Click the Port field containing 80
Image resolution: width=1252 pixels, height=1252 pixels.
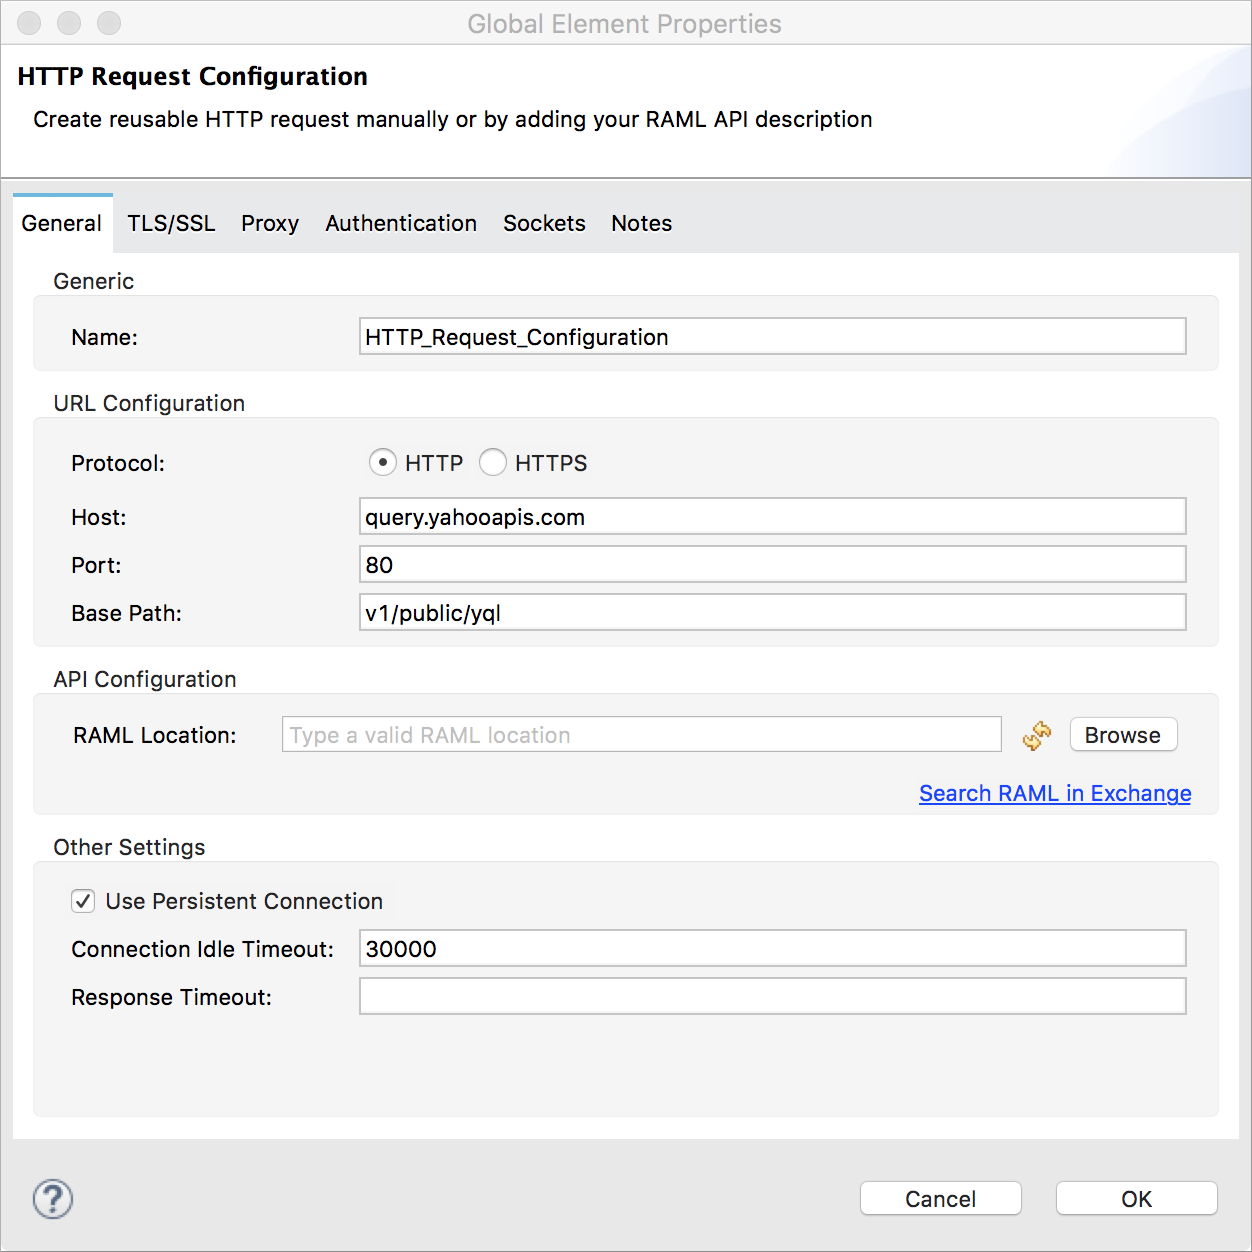point(772,564)
